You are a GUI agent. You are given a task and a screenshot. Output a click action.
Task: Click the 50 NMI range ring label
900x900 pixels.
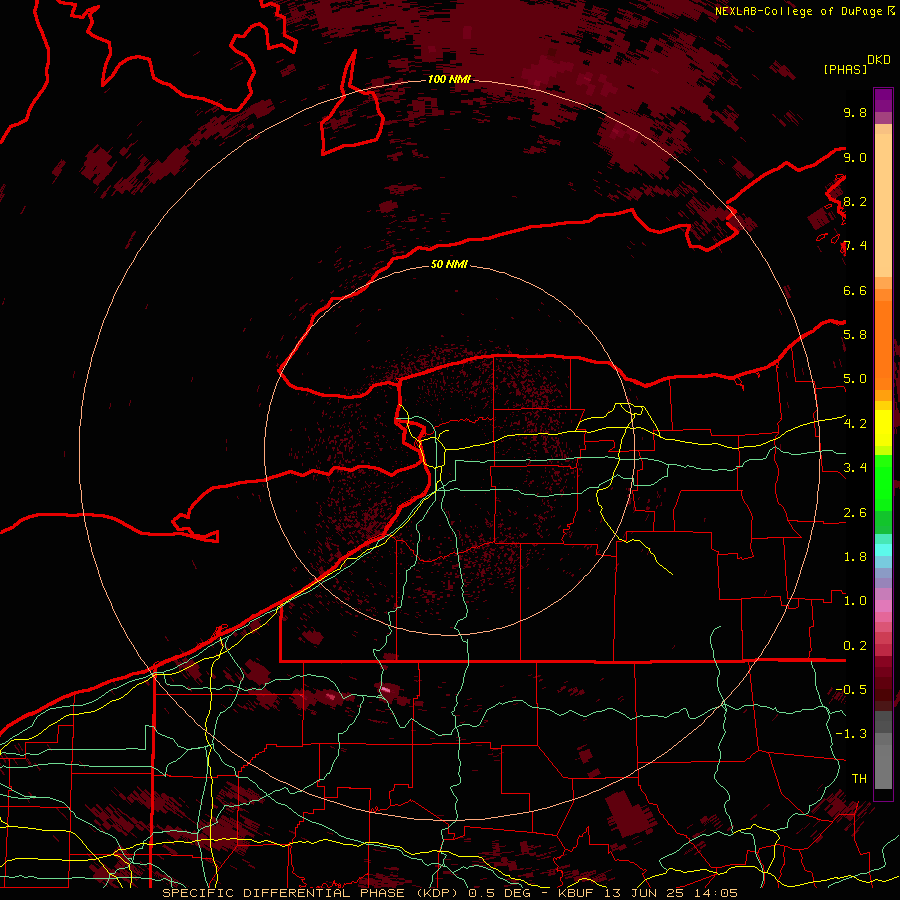tap(449, 264)
